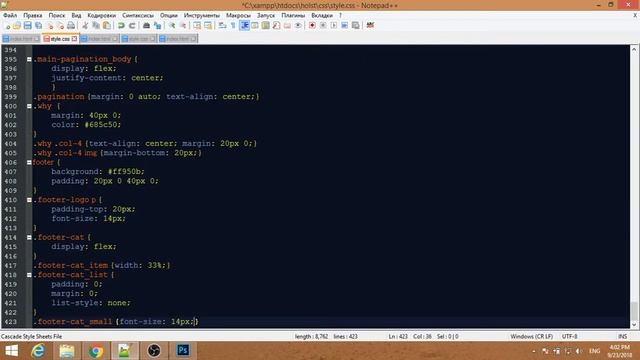Undo last edit with the Undo icon
The height and width of the screenshot is (360, 640).
click(121, 25)
